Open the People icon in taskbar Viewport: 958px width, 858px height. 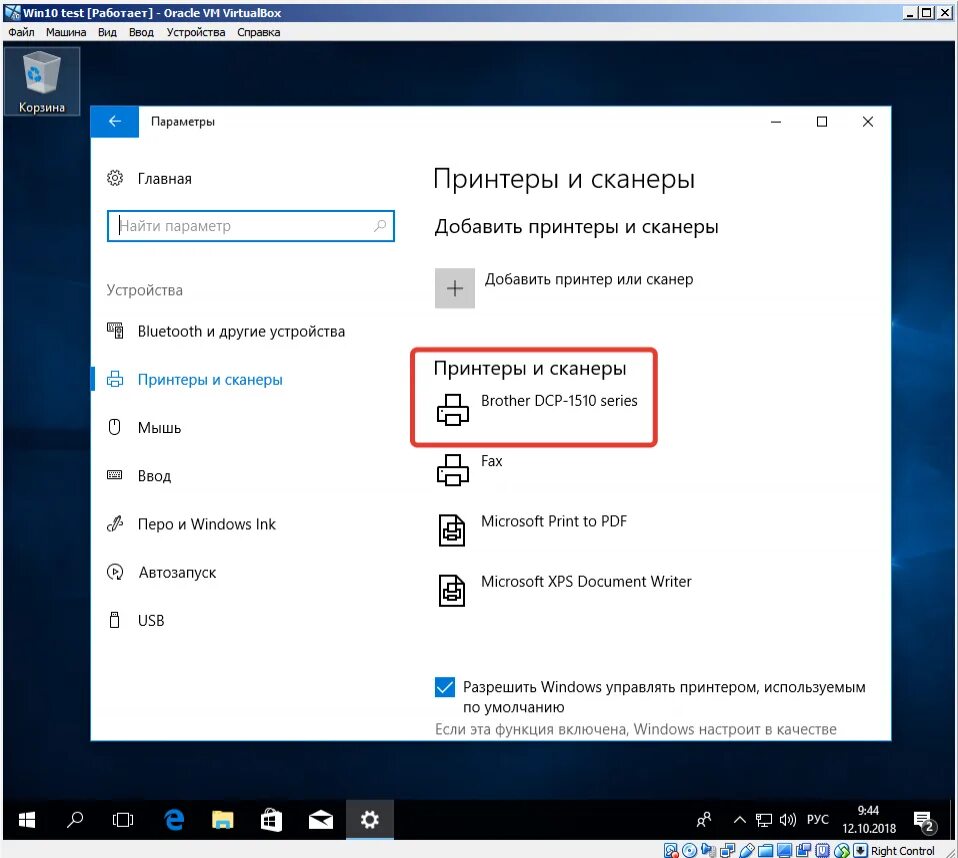tap(704, 820)
